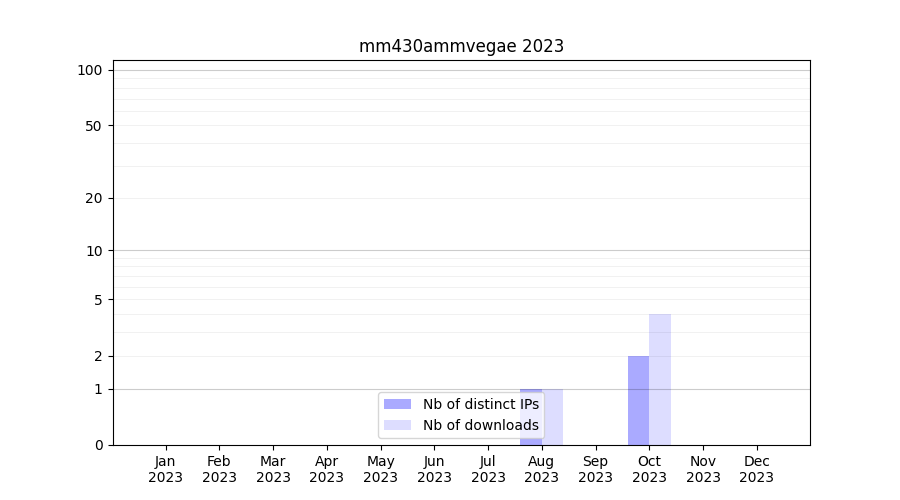This screenshot has width=900, height=500.
Task: Select the Nb of distinct IPs legend label
Action: coord(480,404)
